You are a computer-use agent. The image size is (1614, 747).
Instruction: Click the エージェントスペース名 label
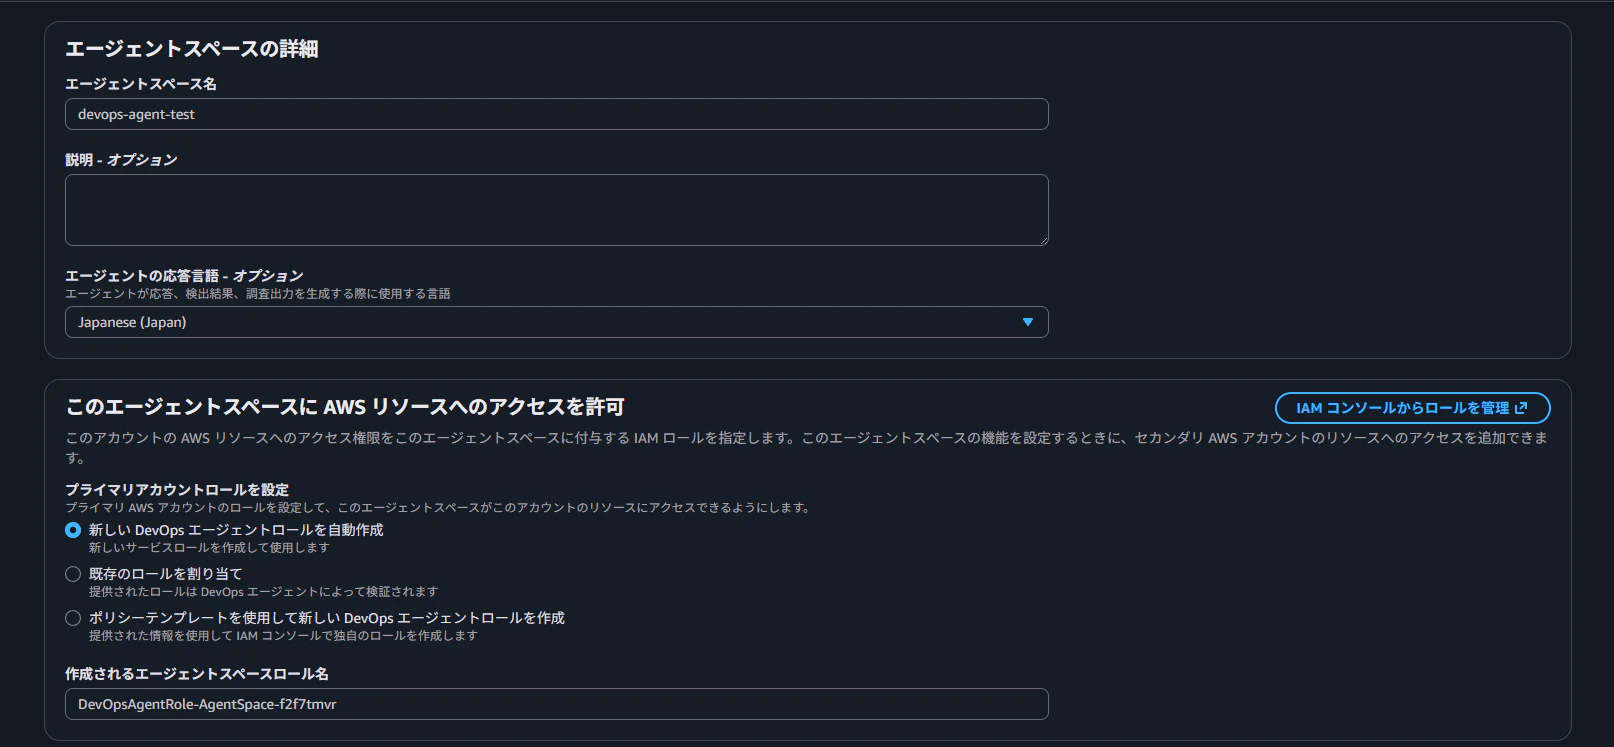click(141, 84)
